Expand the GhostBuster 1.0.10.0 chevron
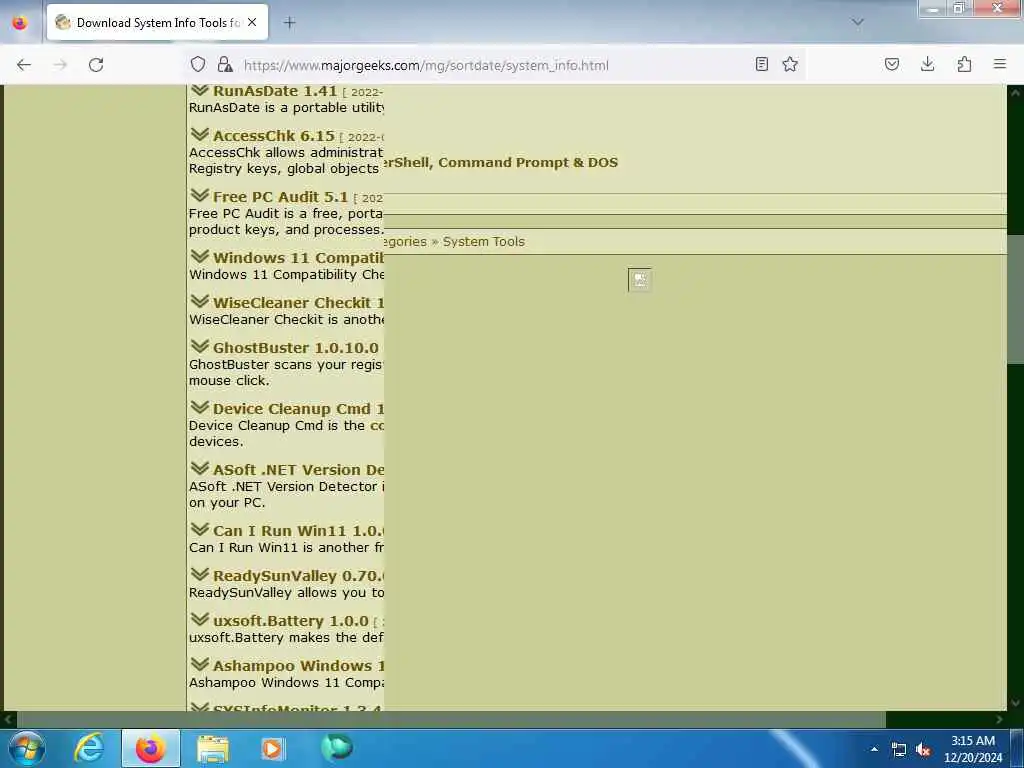Image resolution: width=1024 pixels, height=768 pixels. click(200, 346)
